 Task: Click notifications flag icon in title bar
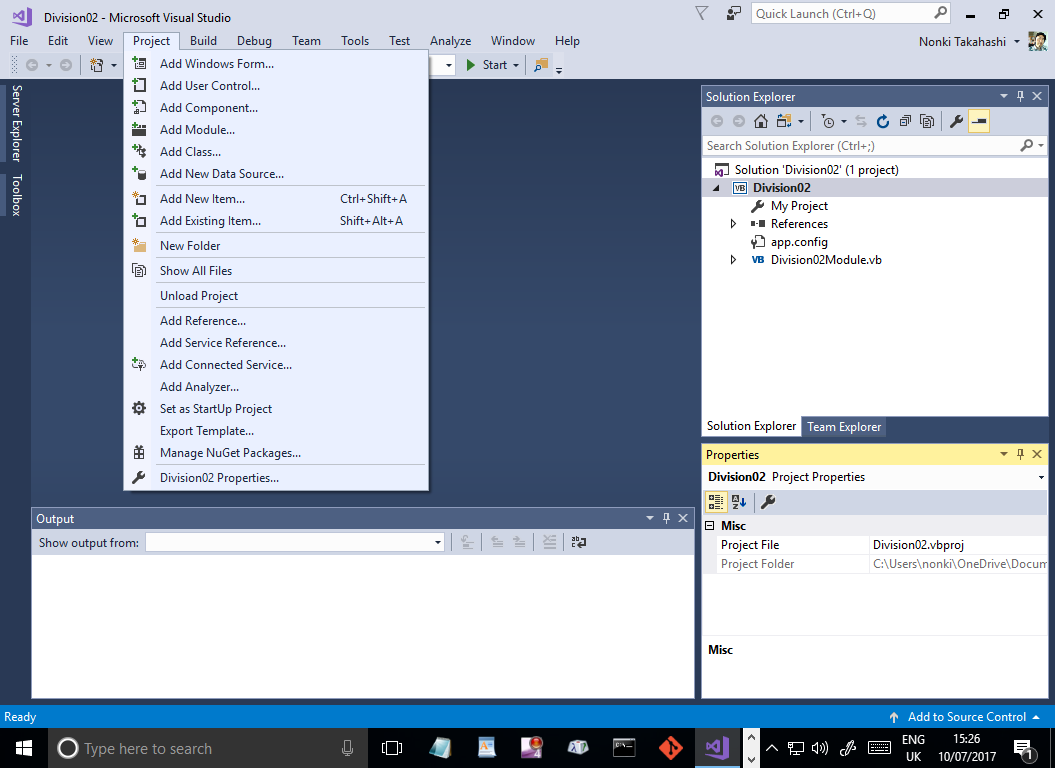(701, 13)
